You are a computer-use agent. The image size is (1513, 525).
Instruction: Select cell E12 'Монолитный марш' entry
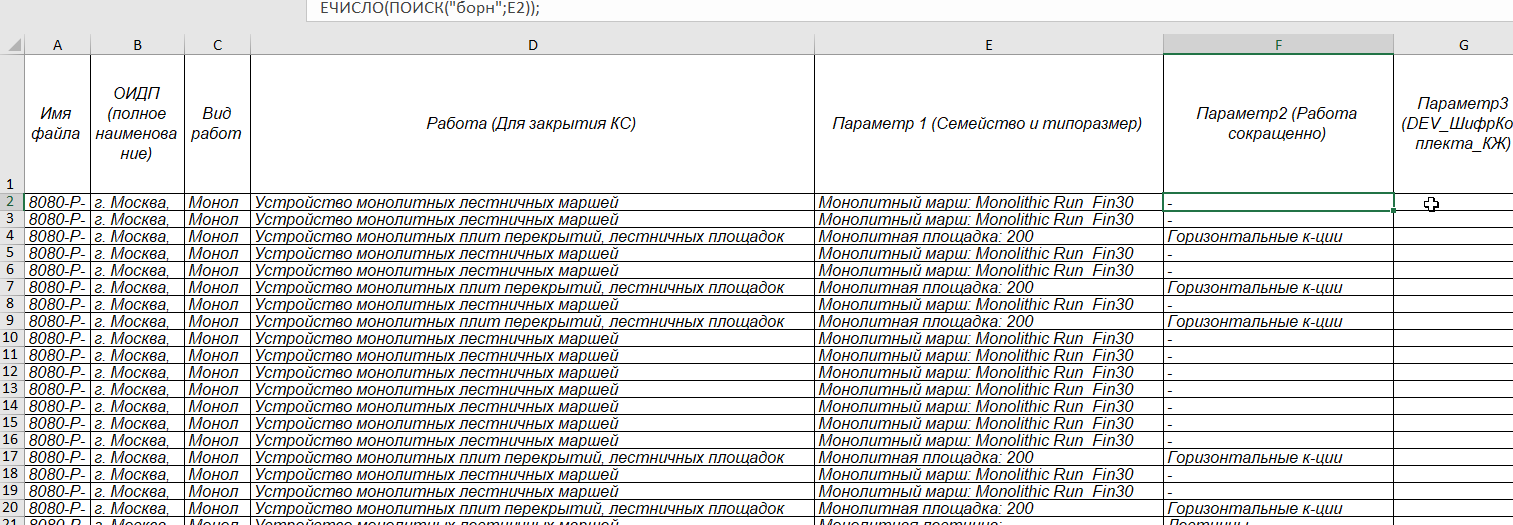coord(989,372)
